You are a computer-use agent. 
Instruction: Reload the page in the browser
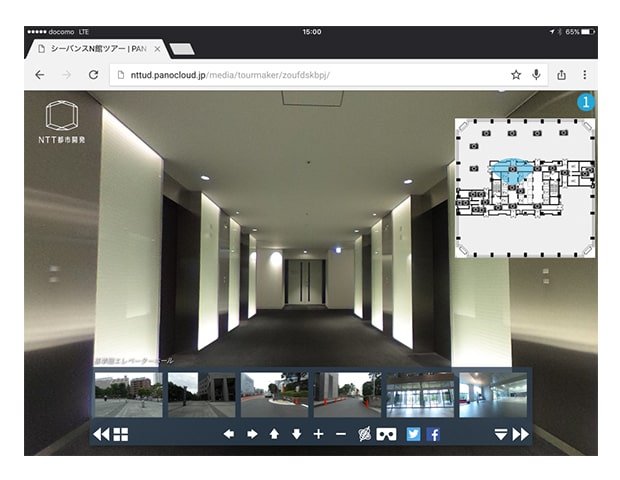pyautogui.click(x=93, y=75)
